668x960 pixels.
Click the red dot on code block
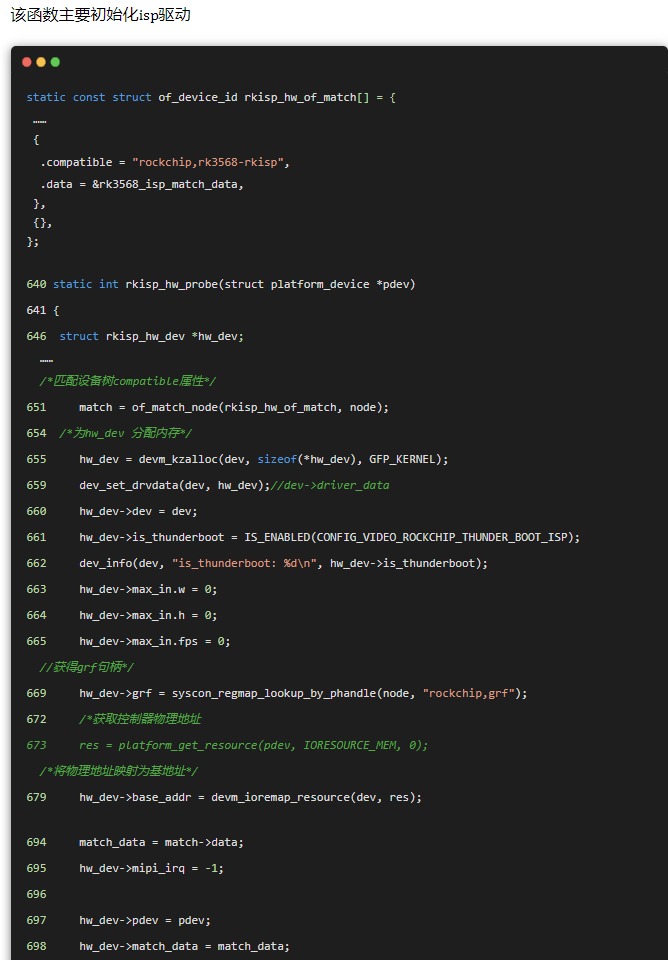click(27, 62)
